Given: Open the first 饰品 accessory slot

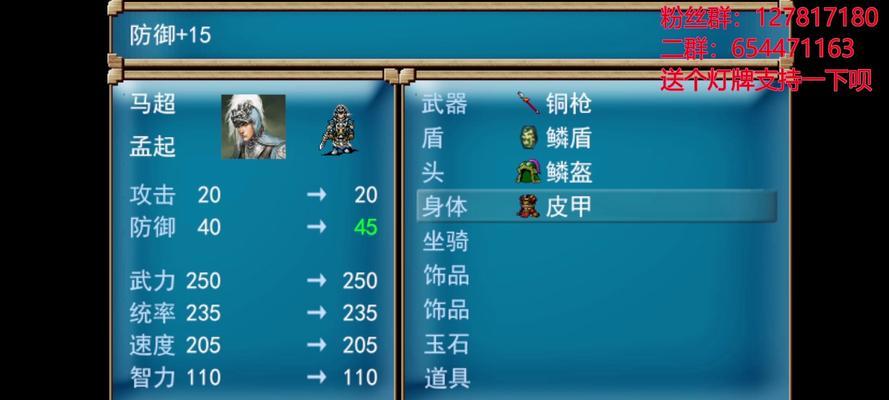Looking at the screenshot, I should tap(596, 275).
